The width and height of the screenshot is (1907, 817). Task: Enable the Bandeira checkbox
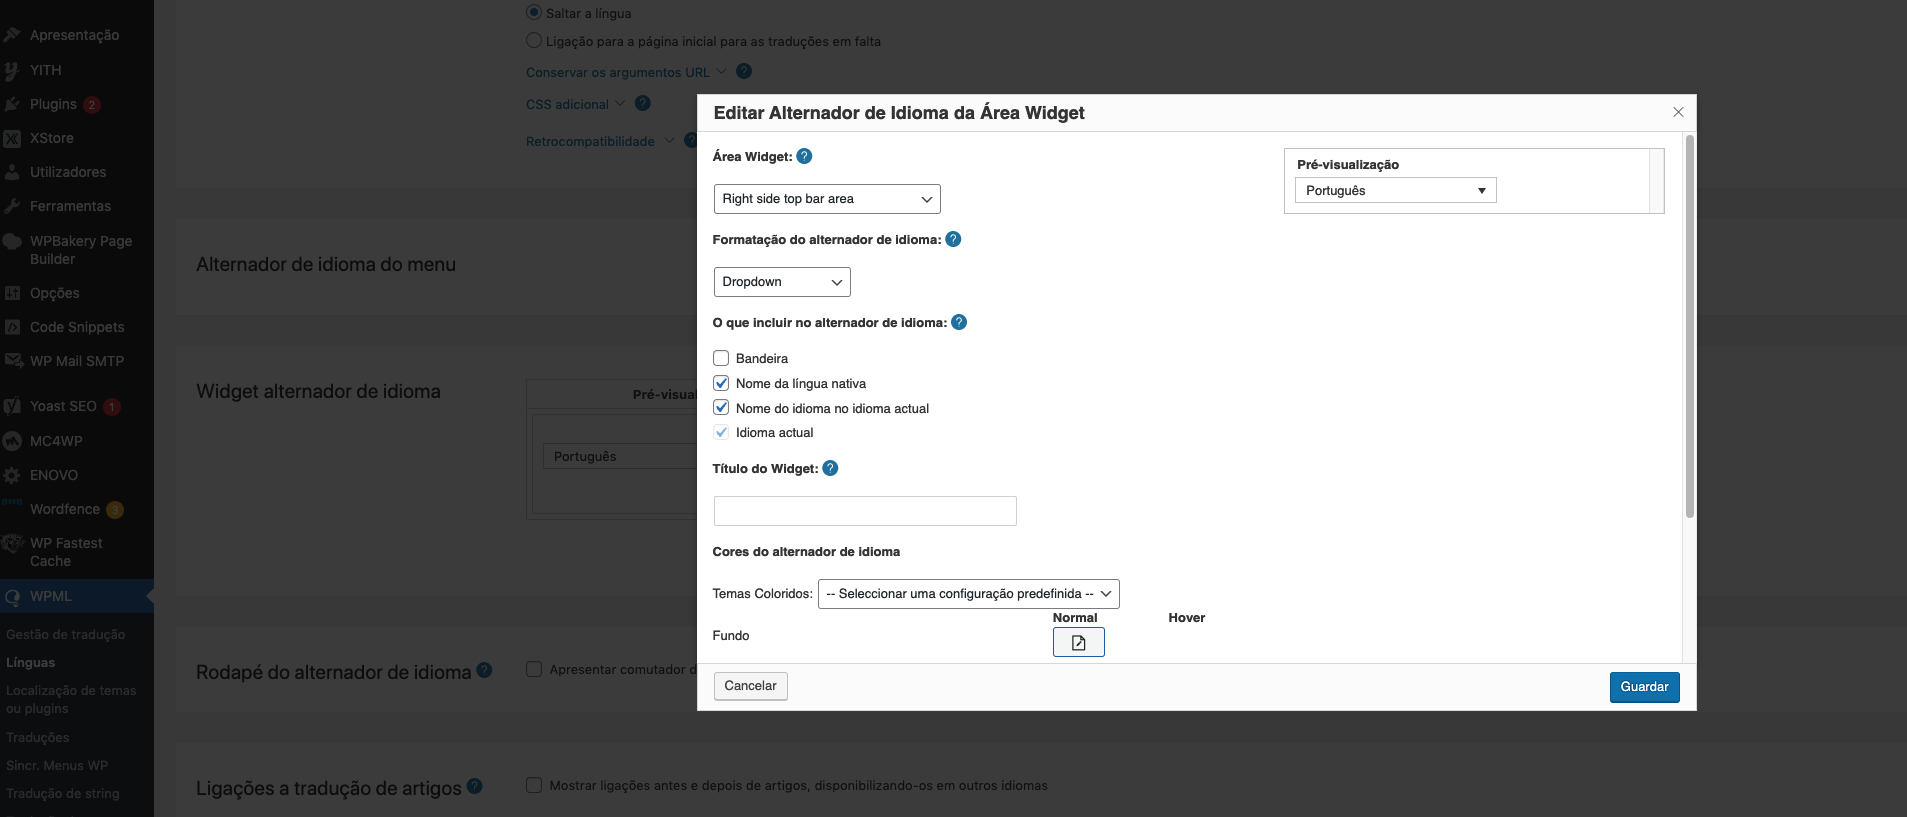click(x=721, y=358)
